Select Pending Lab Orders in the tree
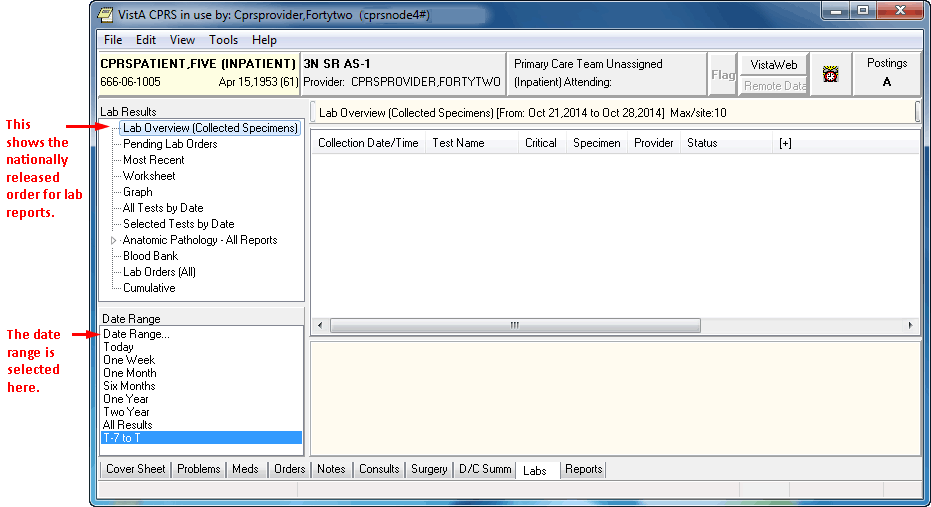The image size is (931, 507). 170,144
